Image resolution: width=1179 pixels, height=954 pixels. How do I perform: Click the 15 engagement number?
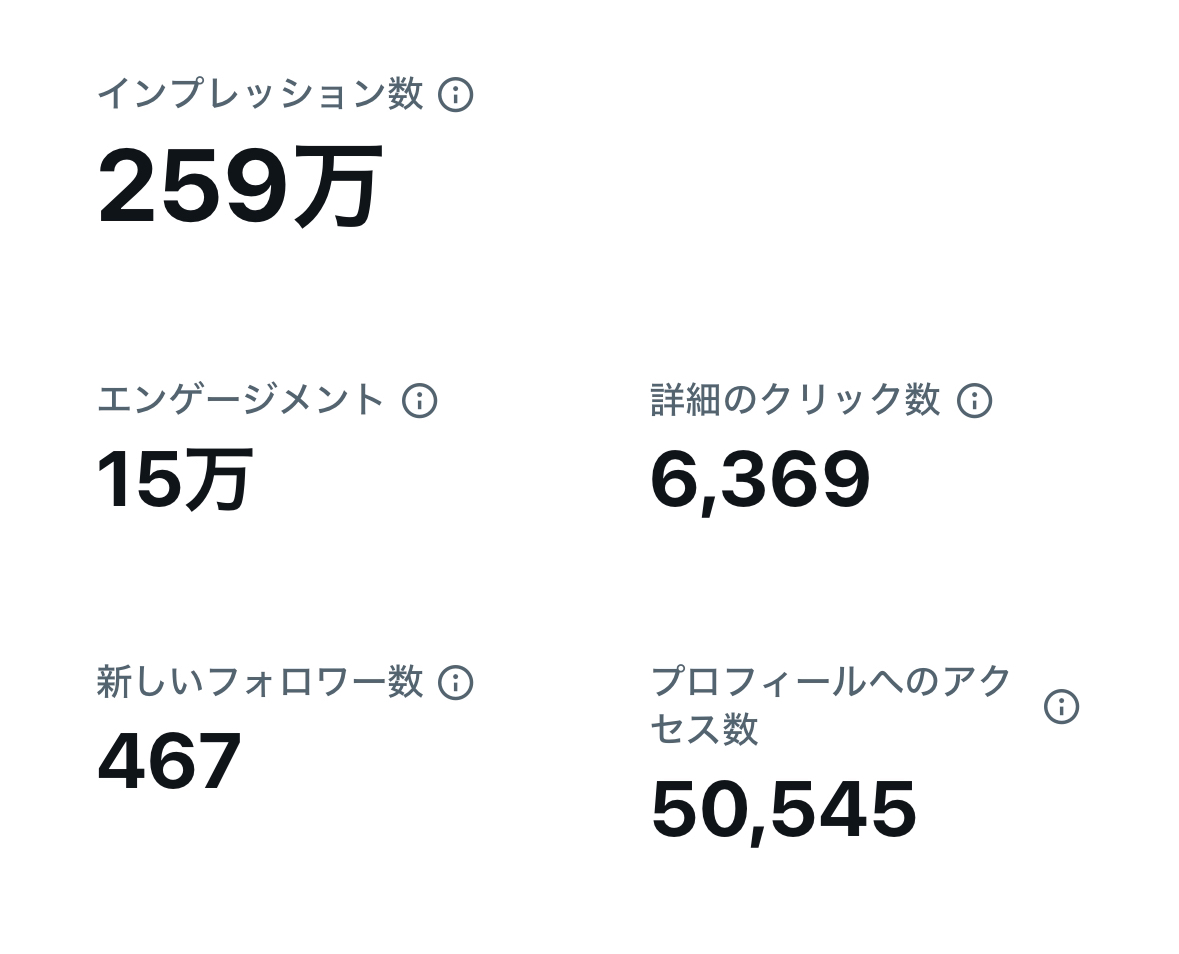click(138, 480)
